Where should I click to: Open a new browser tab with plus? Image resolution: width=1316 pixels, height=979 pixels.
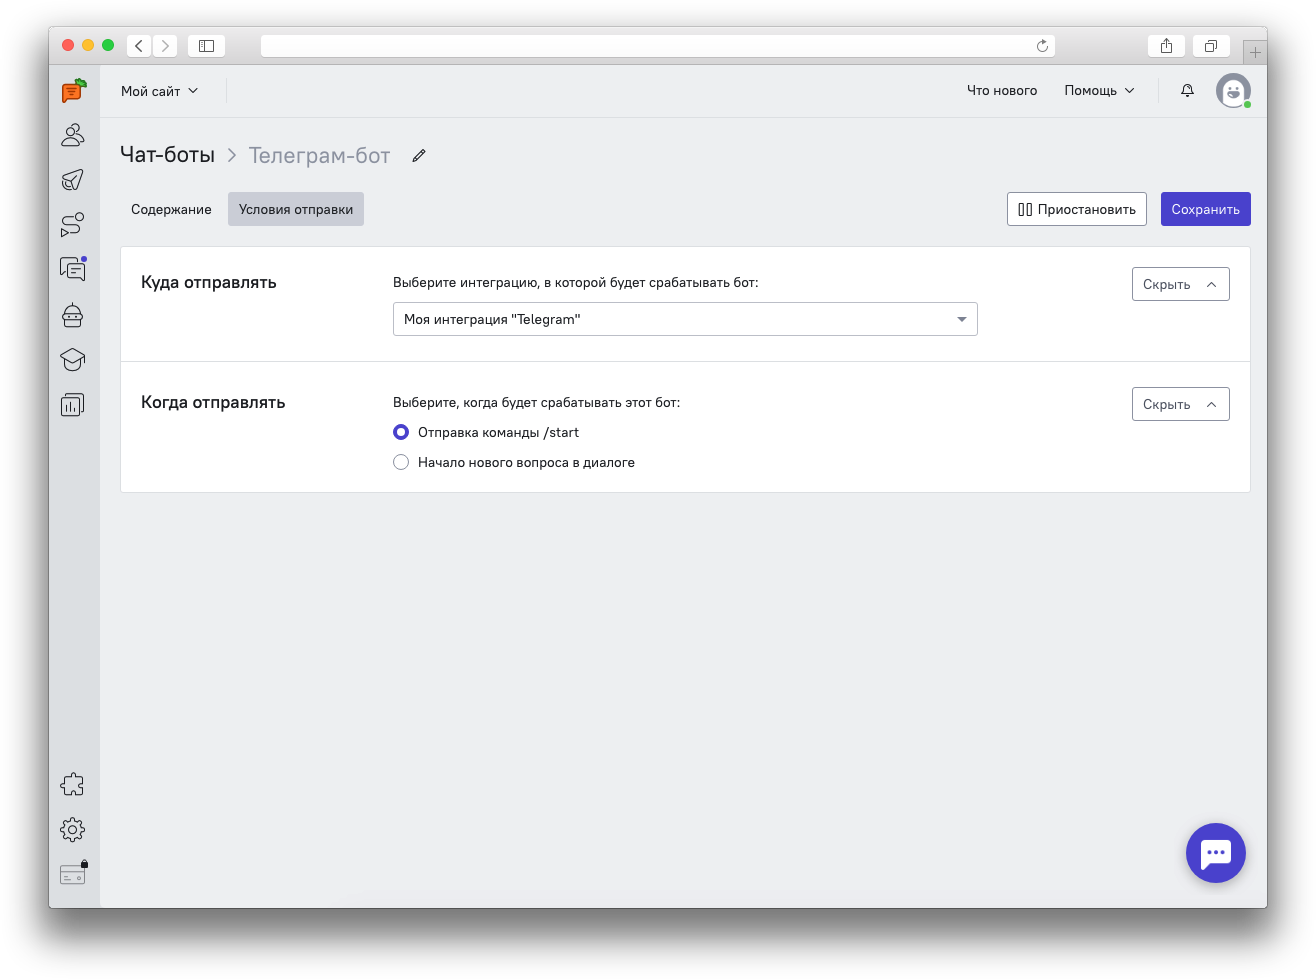[x=1255, y=52]
